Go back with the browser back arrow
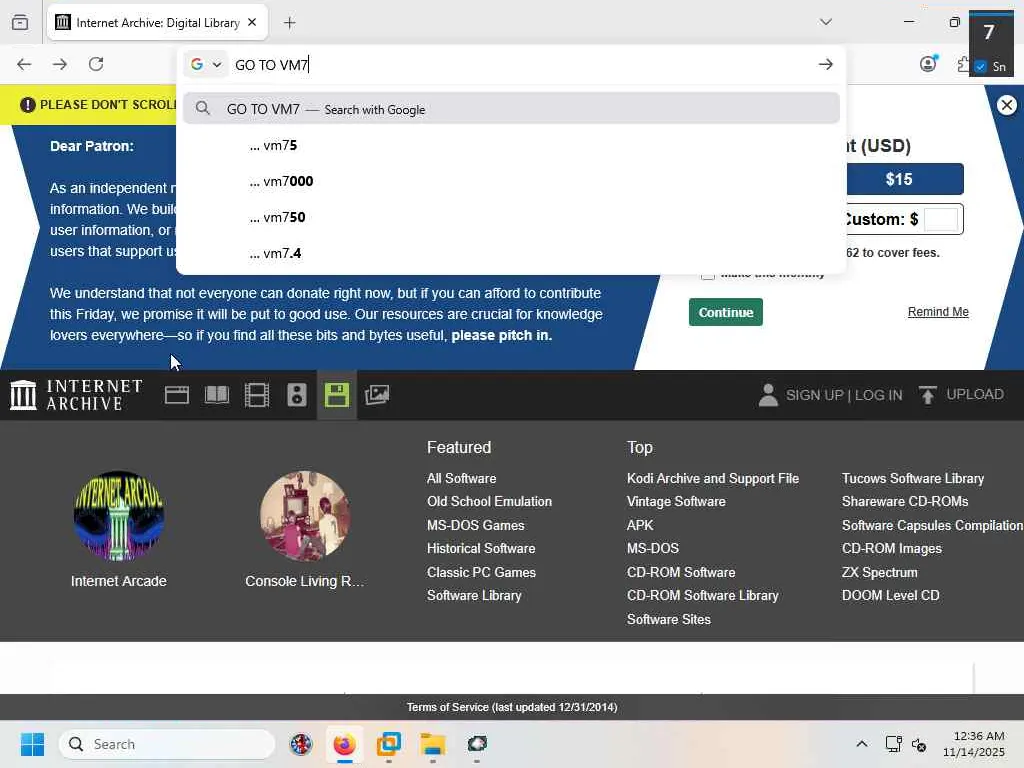This screenshot has height=768, width=1024. pos(24,64)
